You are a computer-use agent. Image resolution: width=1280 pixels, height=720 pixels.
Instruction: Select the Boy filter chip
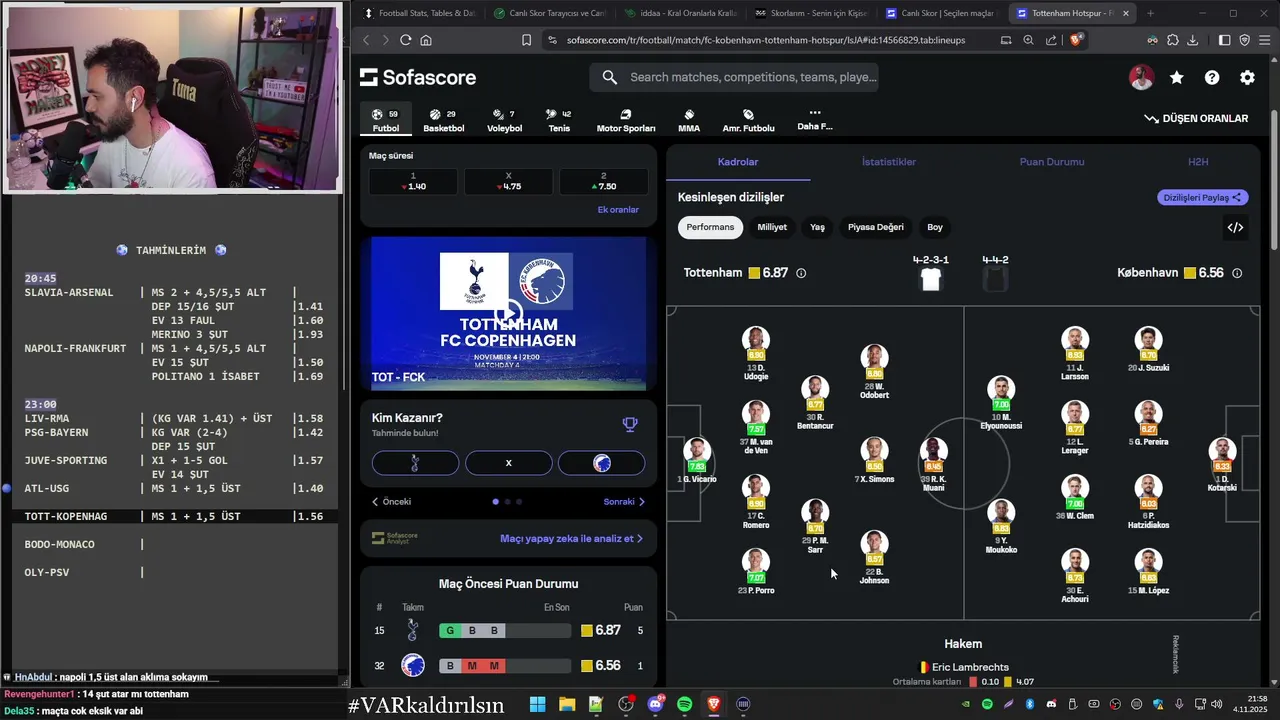935,227
